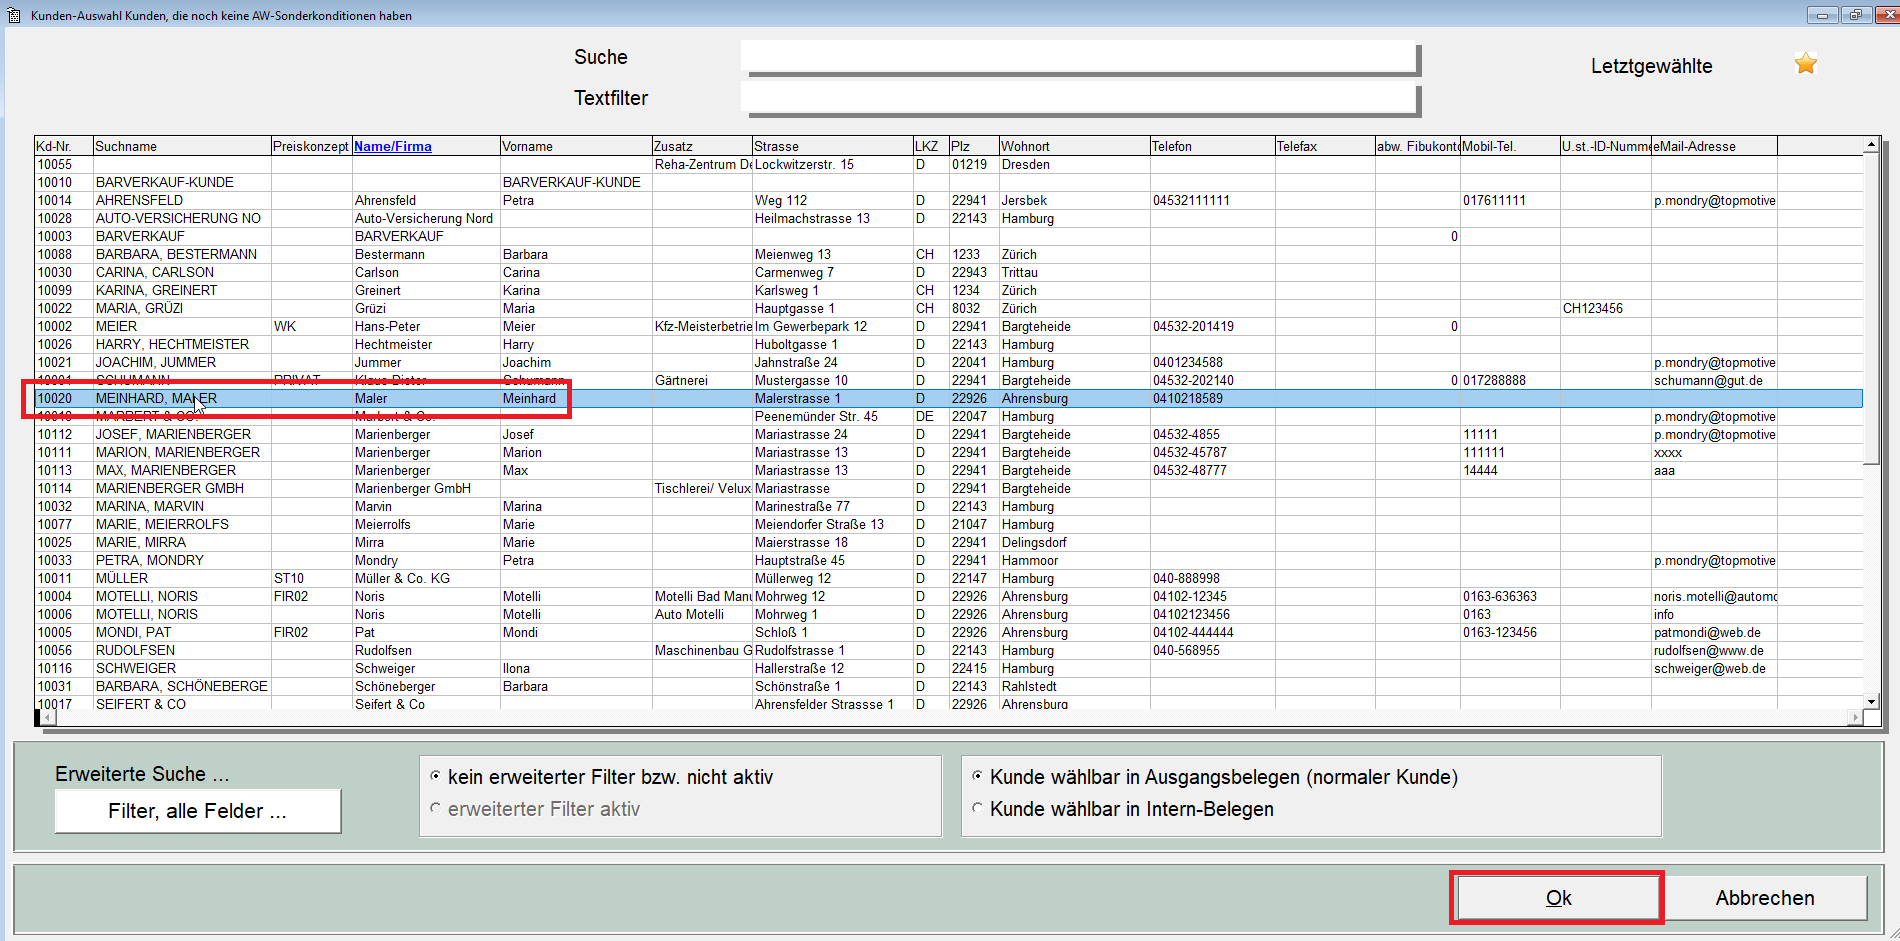Click the Letztgewählte star icon

pos(1805,64)
